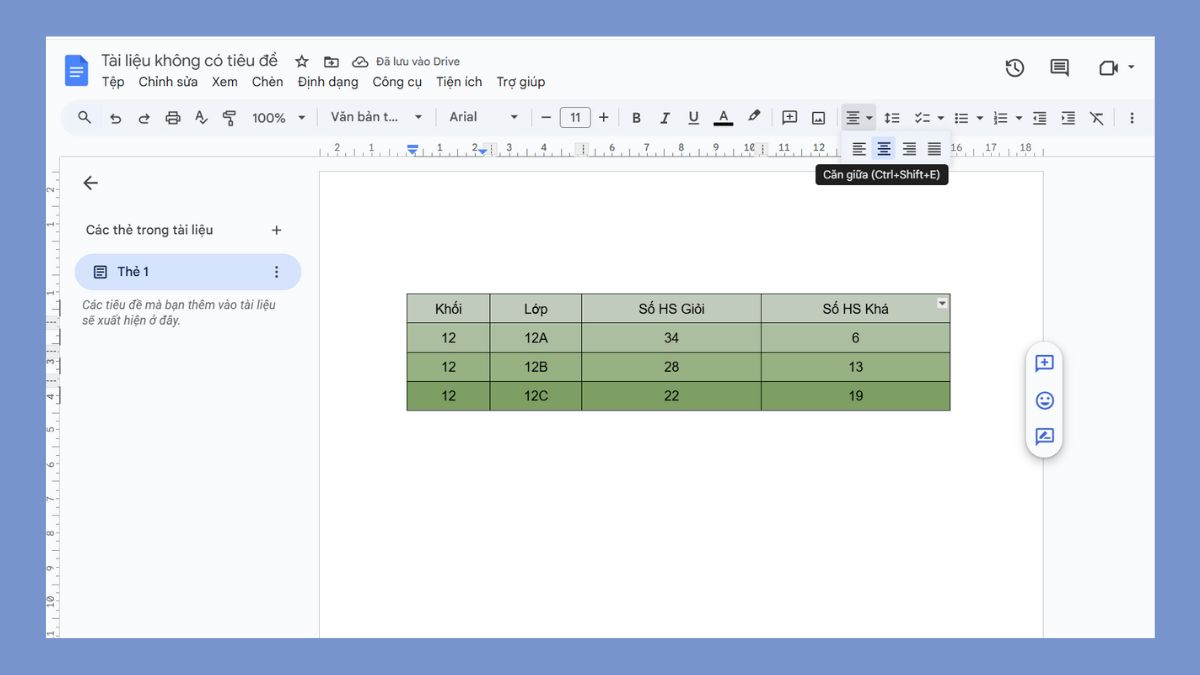Image resolution: width=1200 pixels, height=675 pixels.
Task: Open the text color picker
Action: [x=723, y=118]
